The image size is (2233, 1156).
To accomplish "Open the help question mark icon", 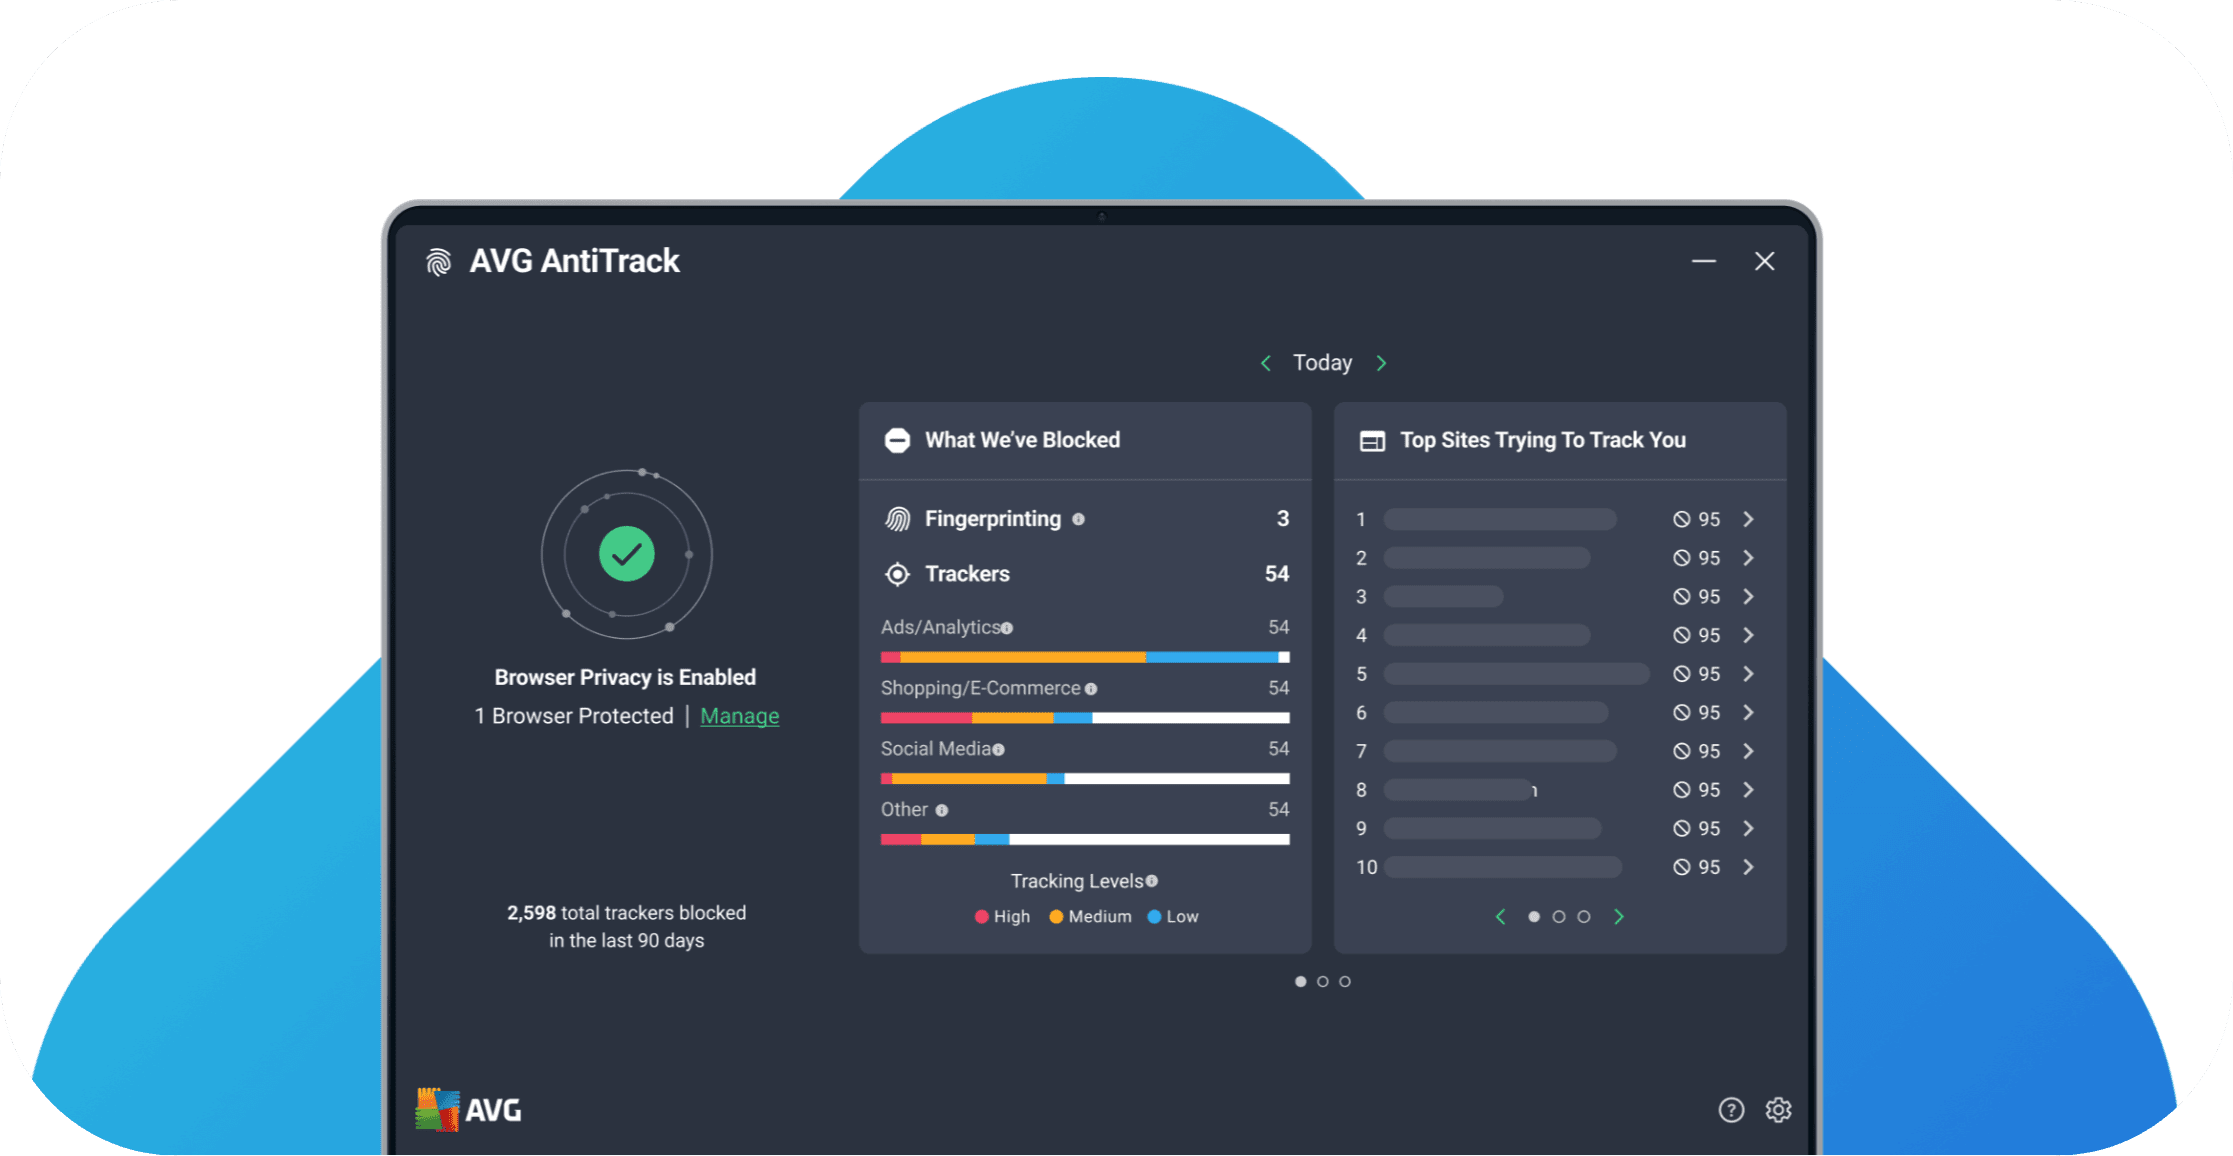I will (x=1731, y=1110).
